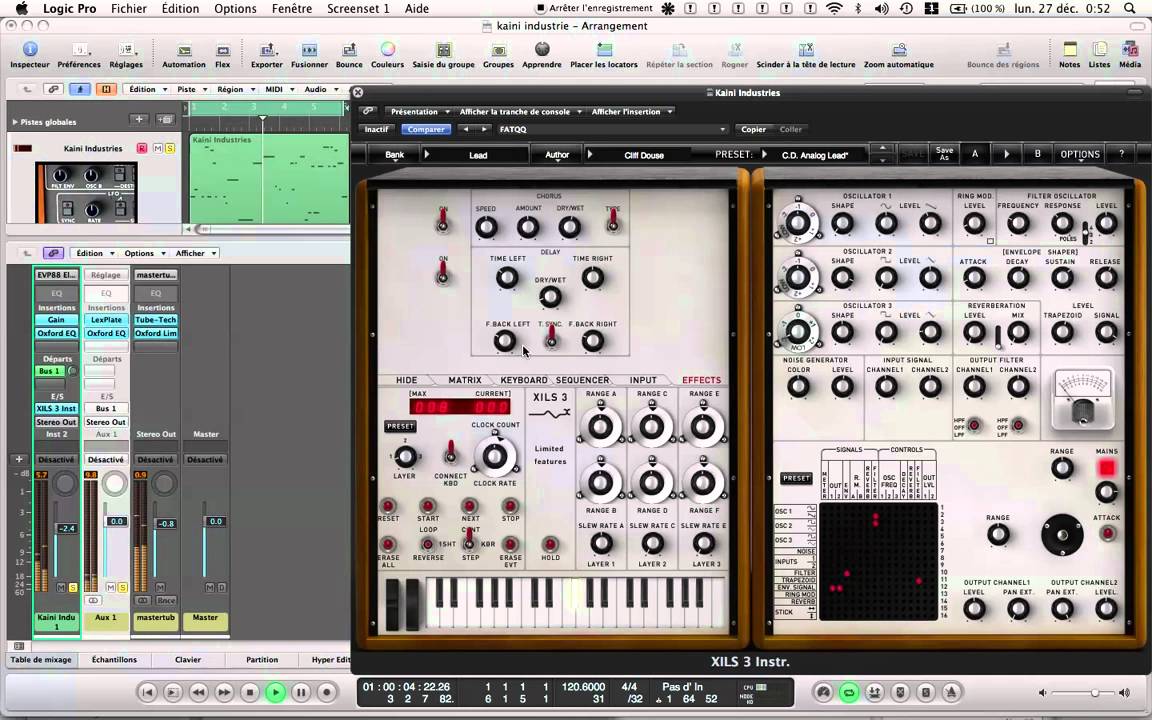Image resolution: width=1152 pixels, height=720 pixels.
Task: Open the Bank selector dropdown
Action: [x=395, y=155]
